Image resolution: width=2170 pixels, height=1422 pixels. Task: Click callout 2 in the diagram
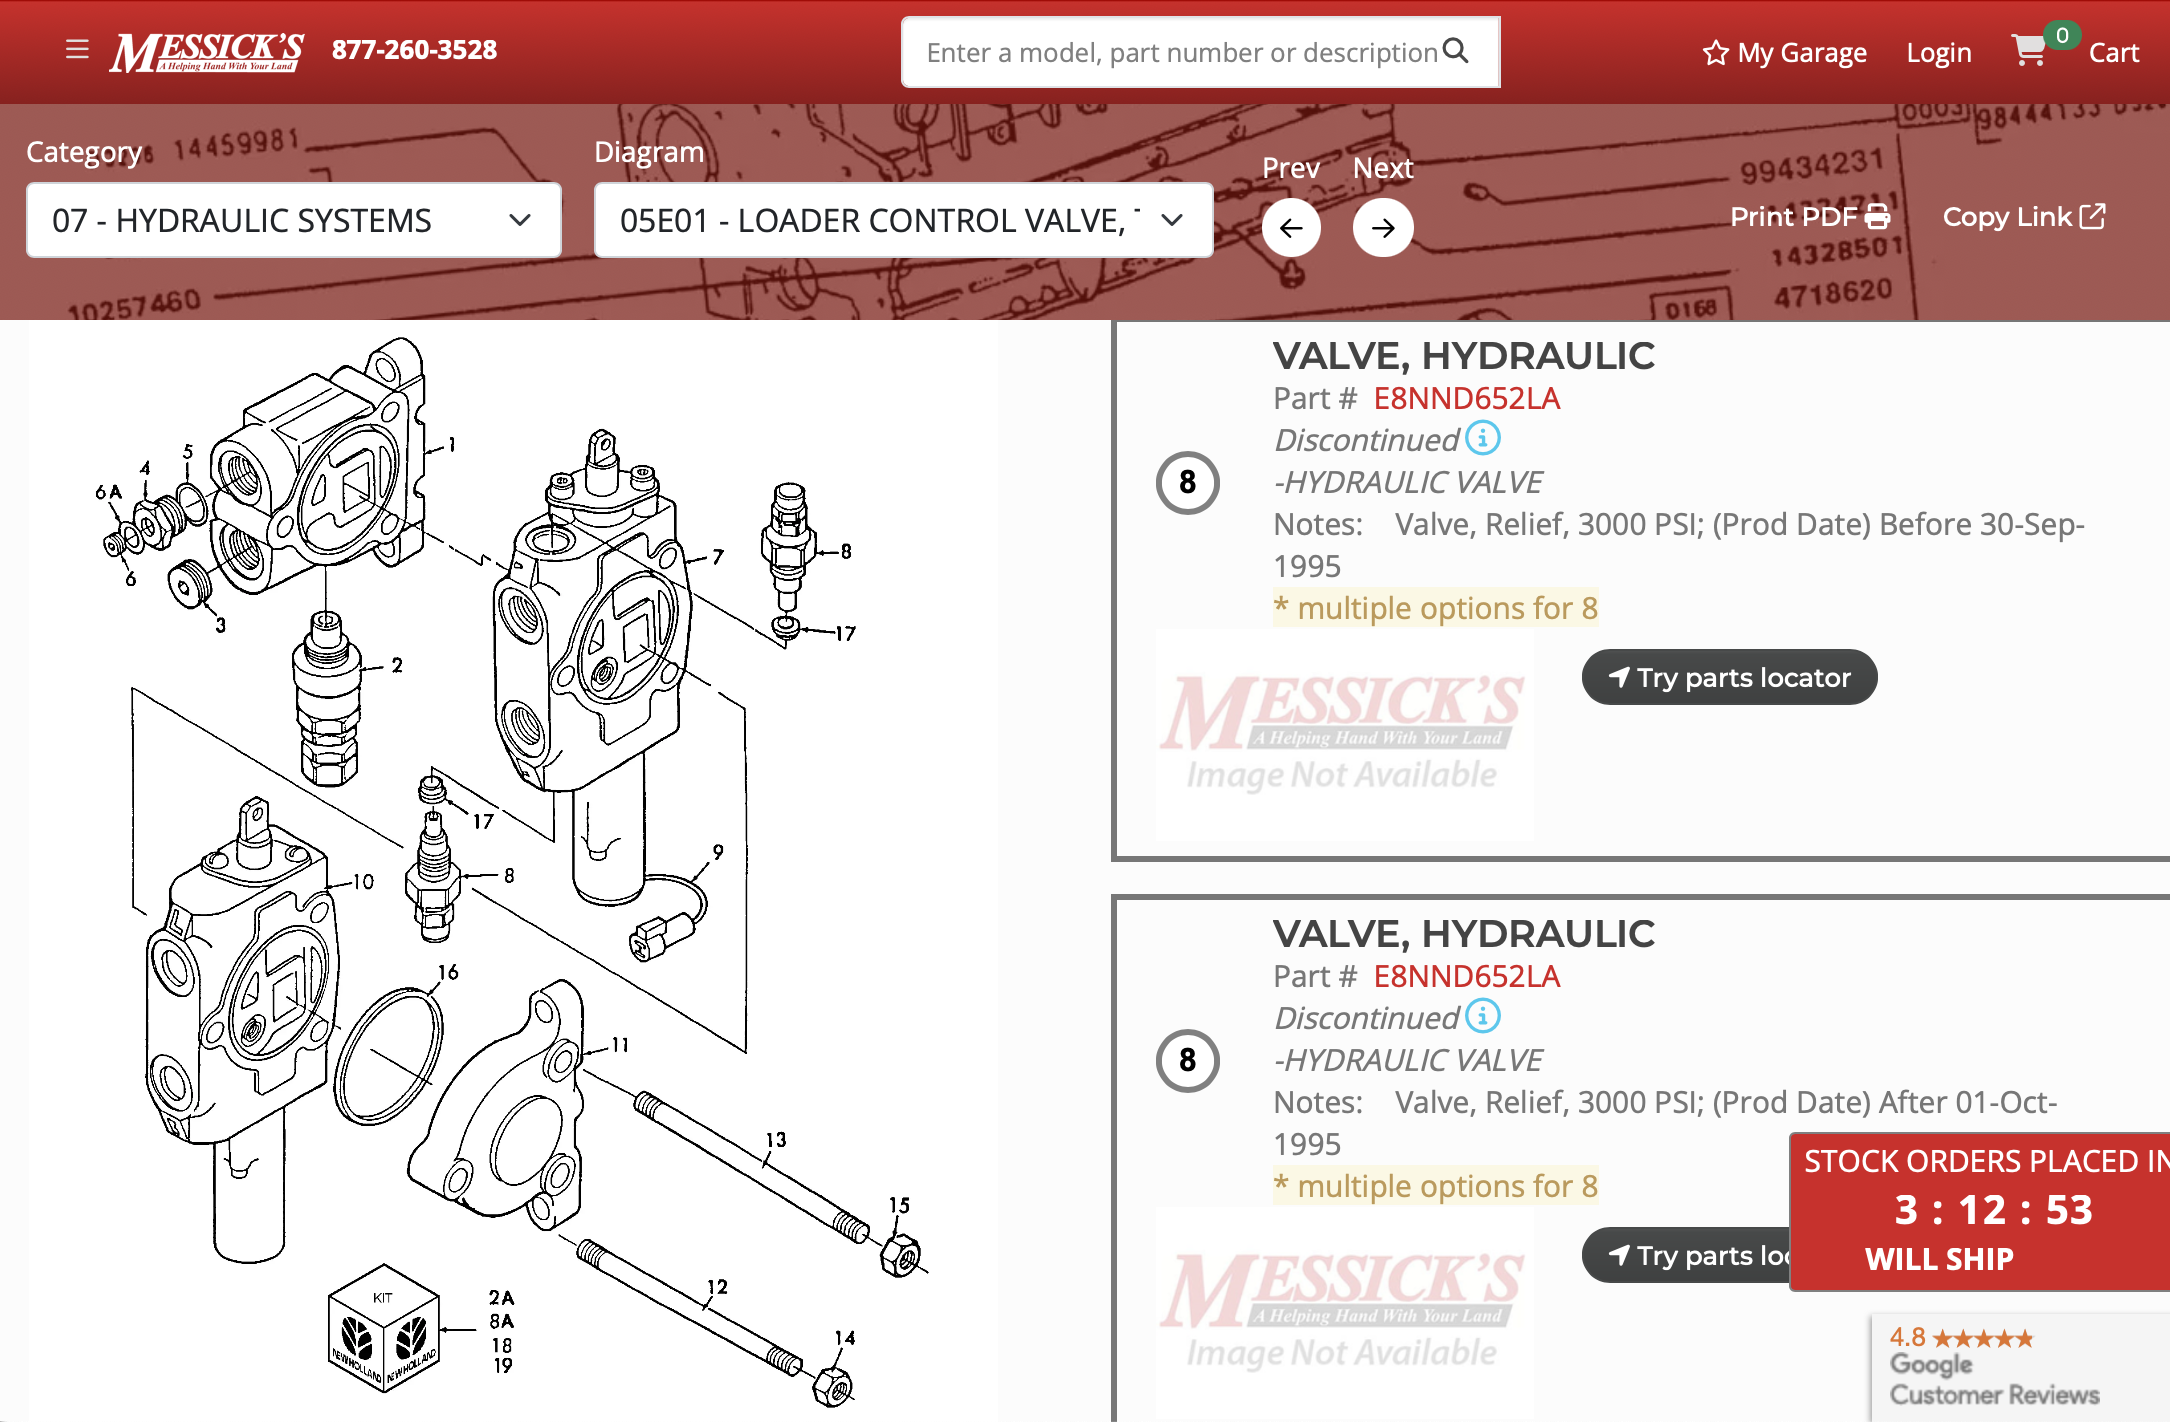(x=397, y=665)
